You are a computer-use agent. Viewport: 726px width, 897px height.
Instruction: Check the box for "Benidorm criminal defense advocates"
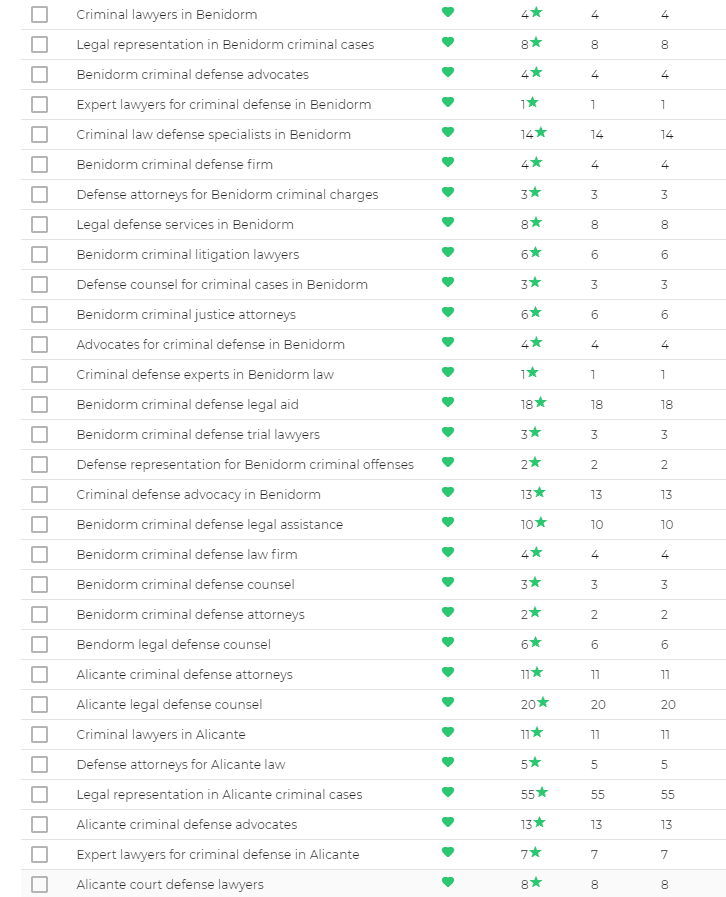pos(39,74)
